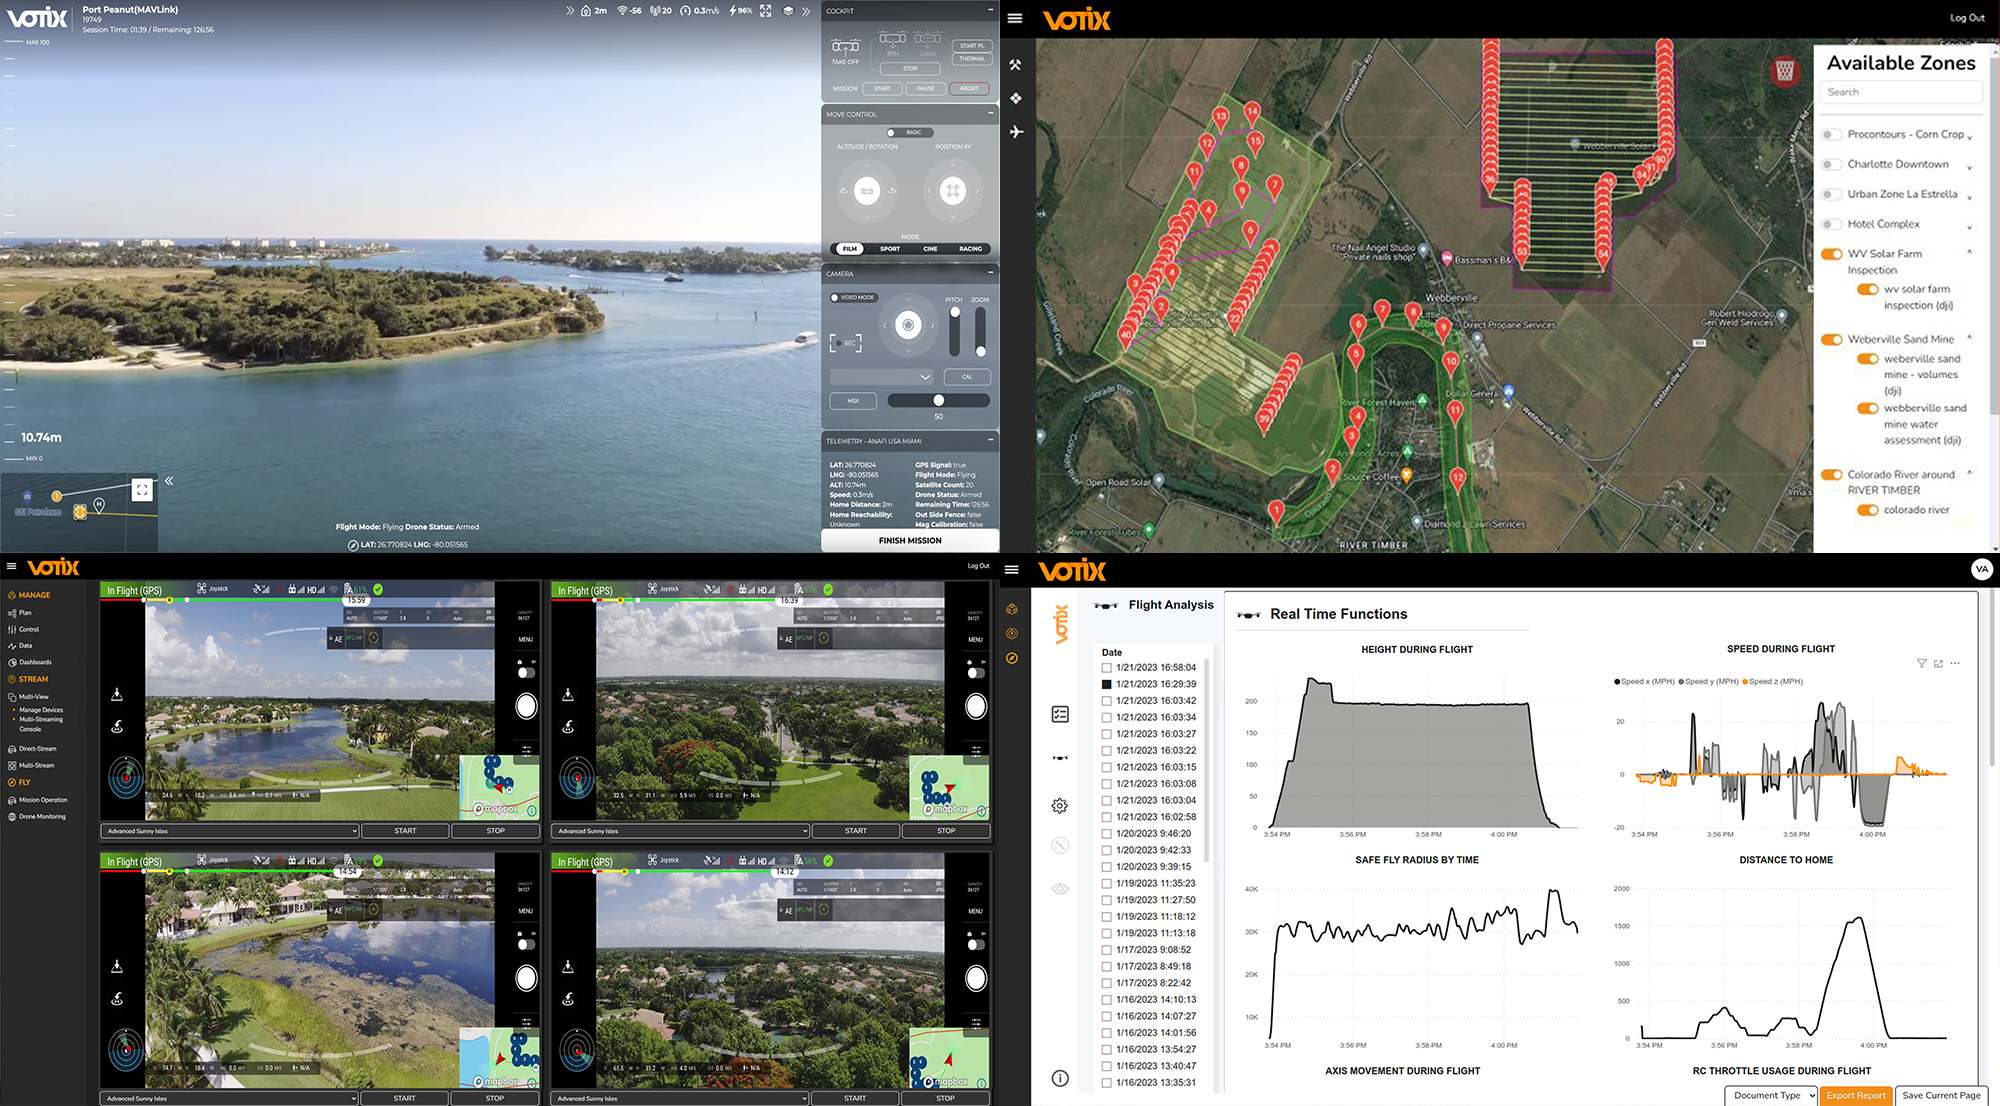Open top-left Advanced Sunny Isles mission dropdown
The height and width of the screenshot is (1106, 2000).
[x=230, y=831]
